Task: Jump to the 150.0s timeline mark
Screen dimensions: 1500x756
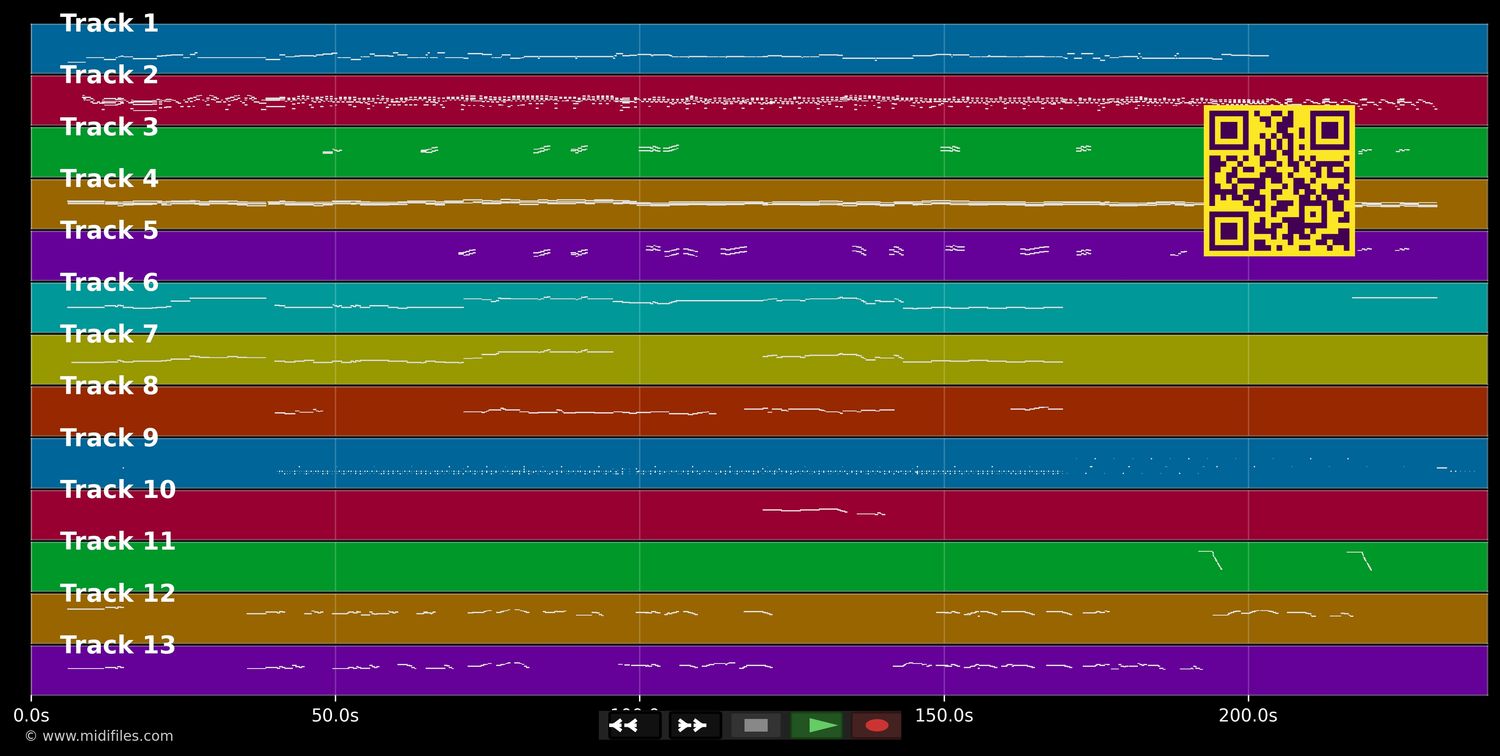Action: (x=943, y=716)
